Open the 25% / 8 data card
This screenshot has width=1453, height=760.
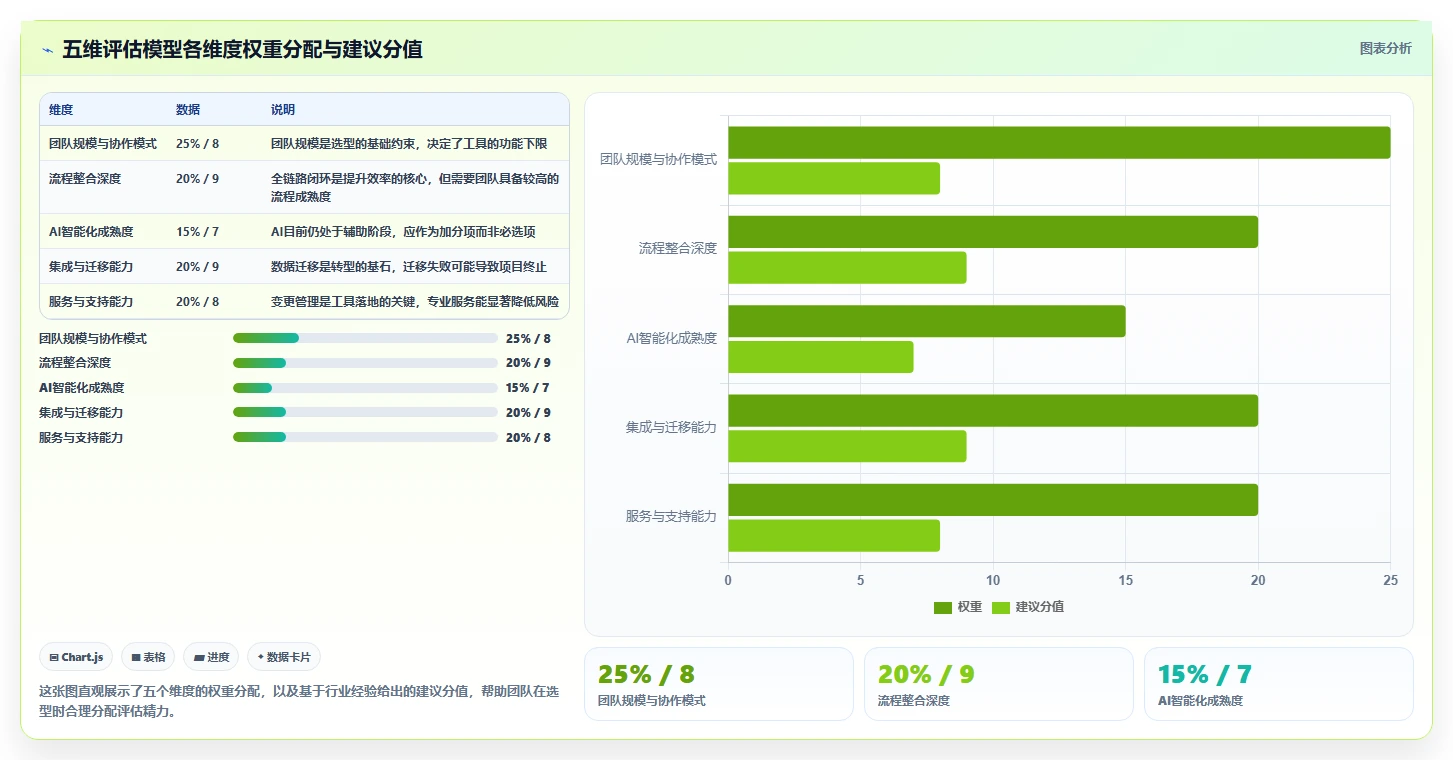point(719,684)
